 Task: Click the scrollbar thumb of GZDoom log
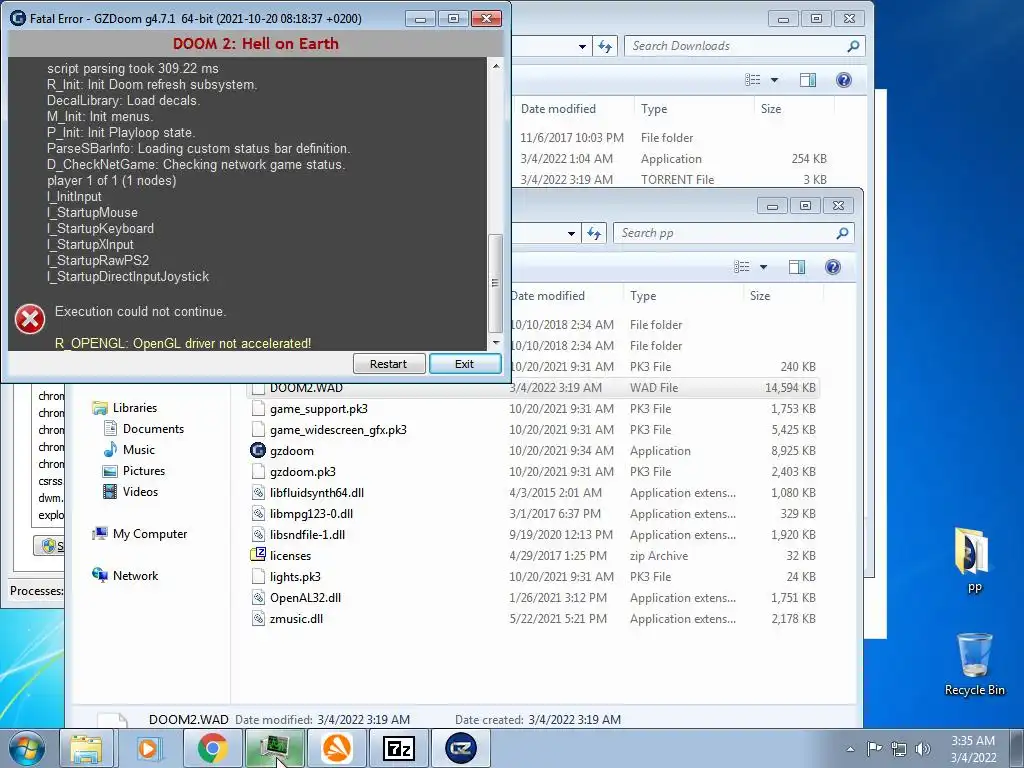(496, 283)
